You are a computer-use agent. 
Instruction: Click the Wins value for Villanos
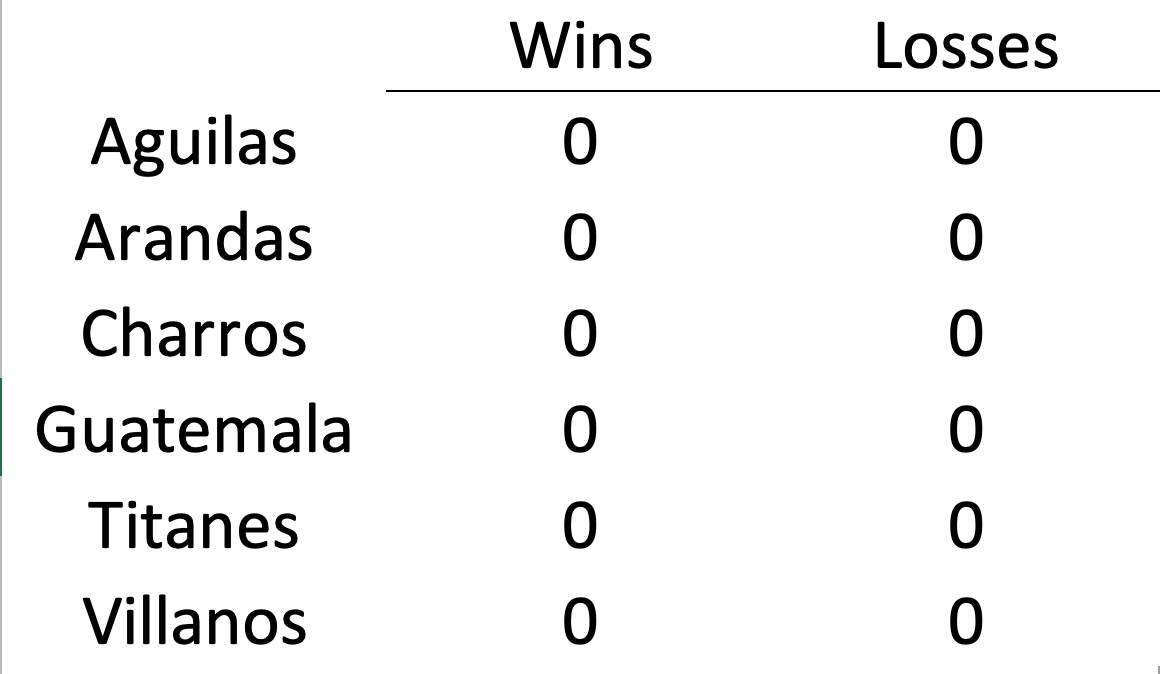(580, 621)
